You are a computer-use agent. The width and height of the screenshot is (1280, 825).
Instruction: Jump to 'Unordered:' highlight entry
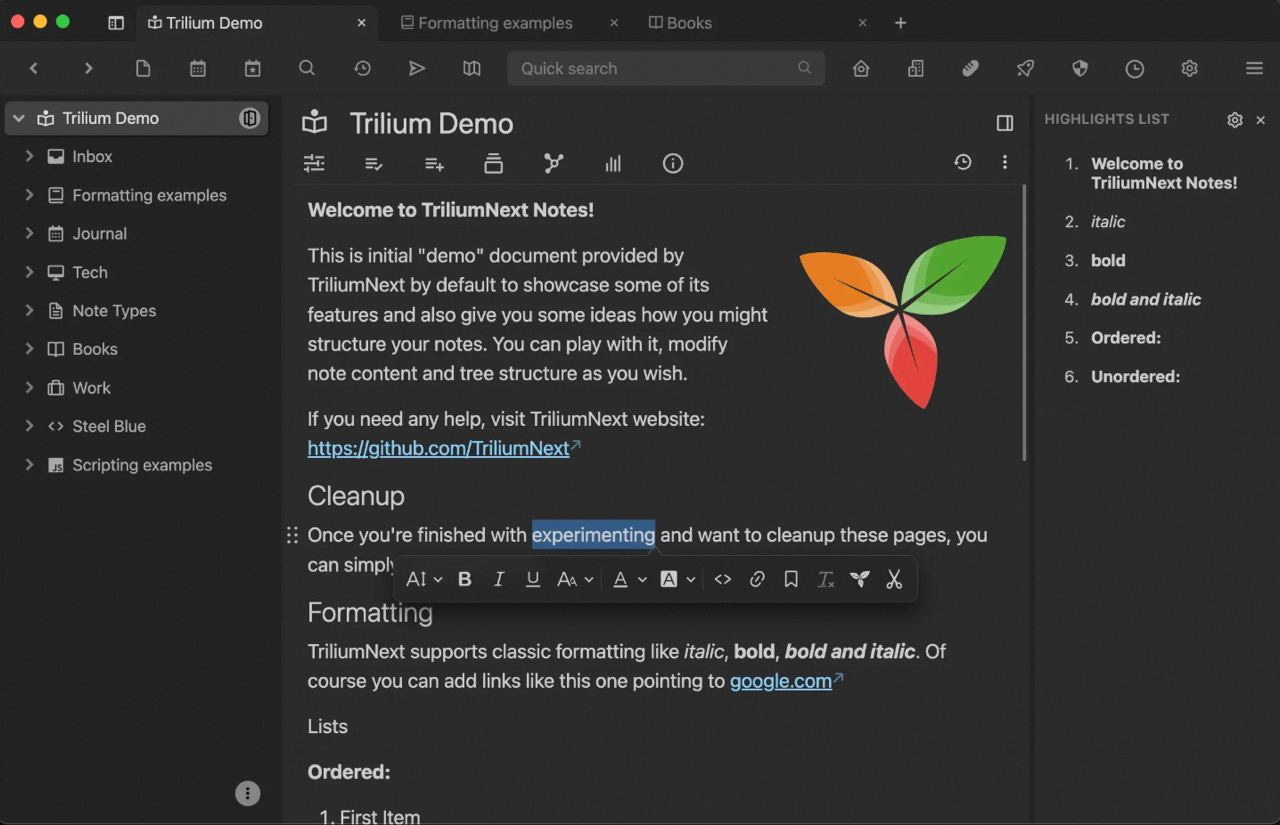1136,376
